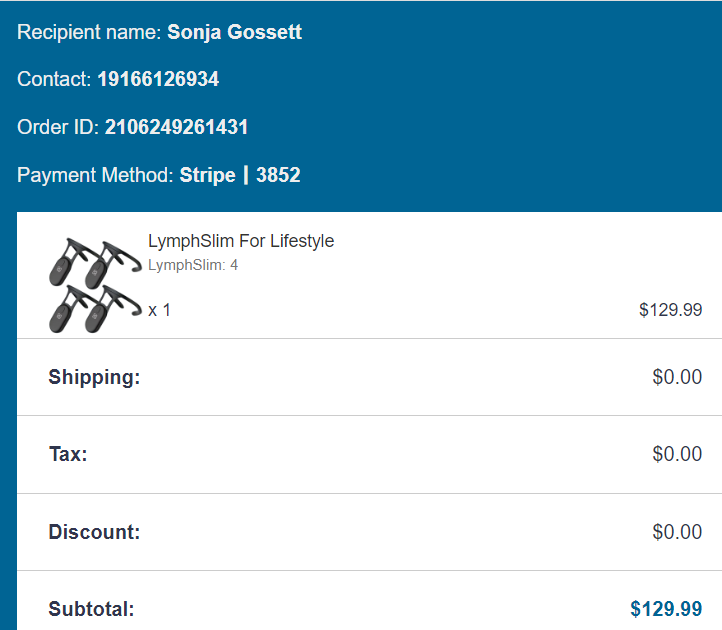The width and height of the screenshot is (722, 630).
Task: Click the x 1 quantity label
Action: coord(159,310)
